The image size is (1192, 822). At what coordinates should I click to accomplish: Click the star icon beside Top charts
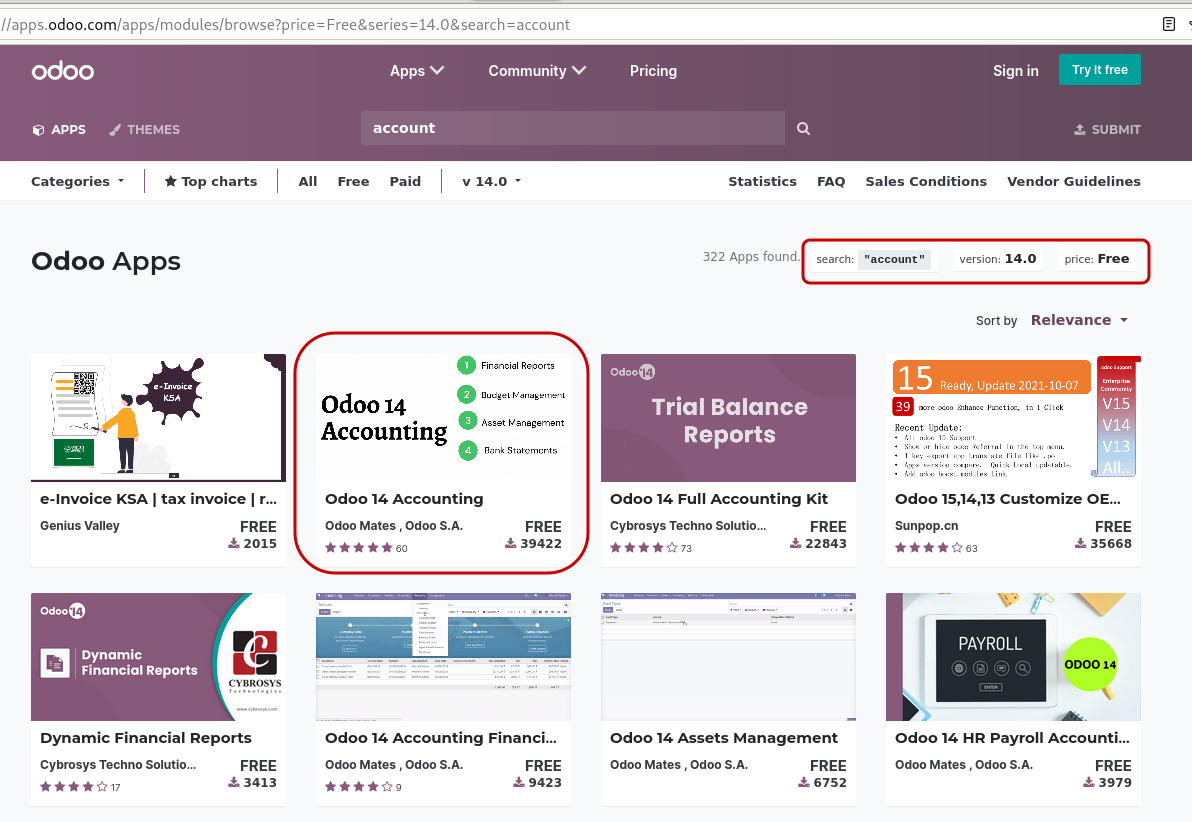coord(173,181)
